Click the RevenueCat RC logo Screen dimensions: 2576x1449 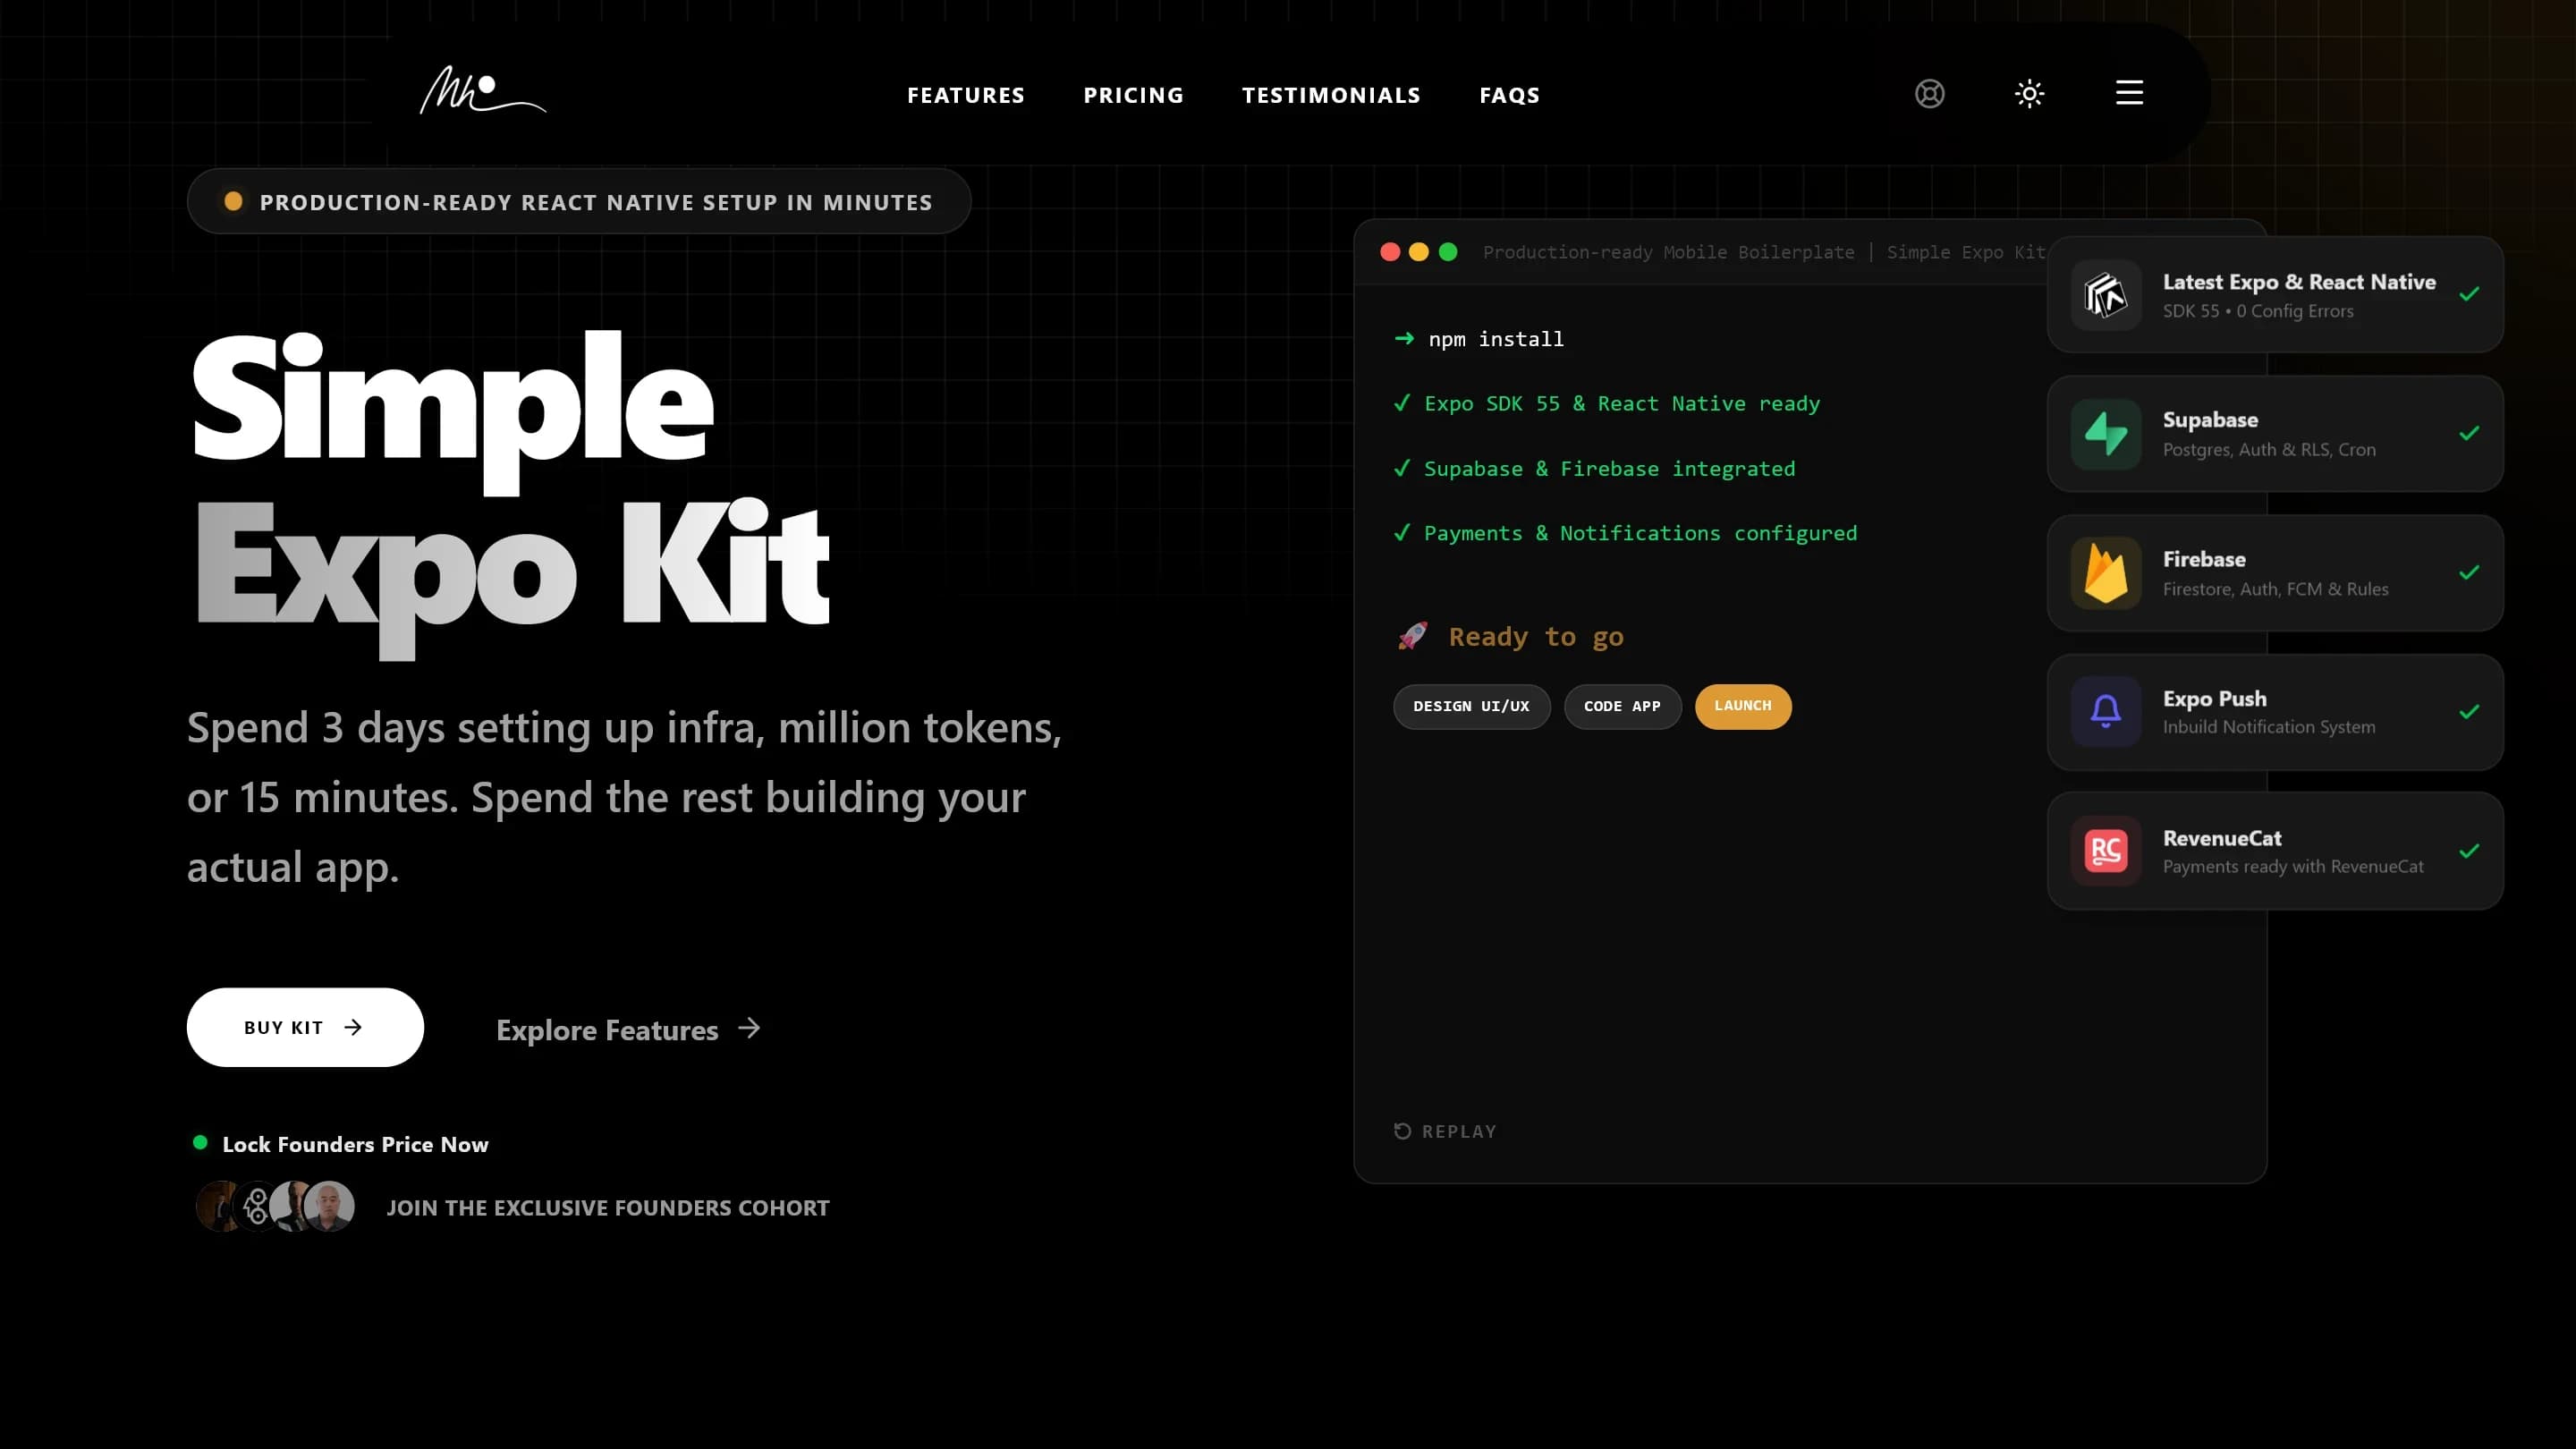2105,851
